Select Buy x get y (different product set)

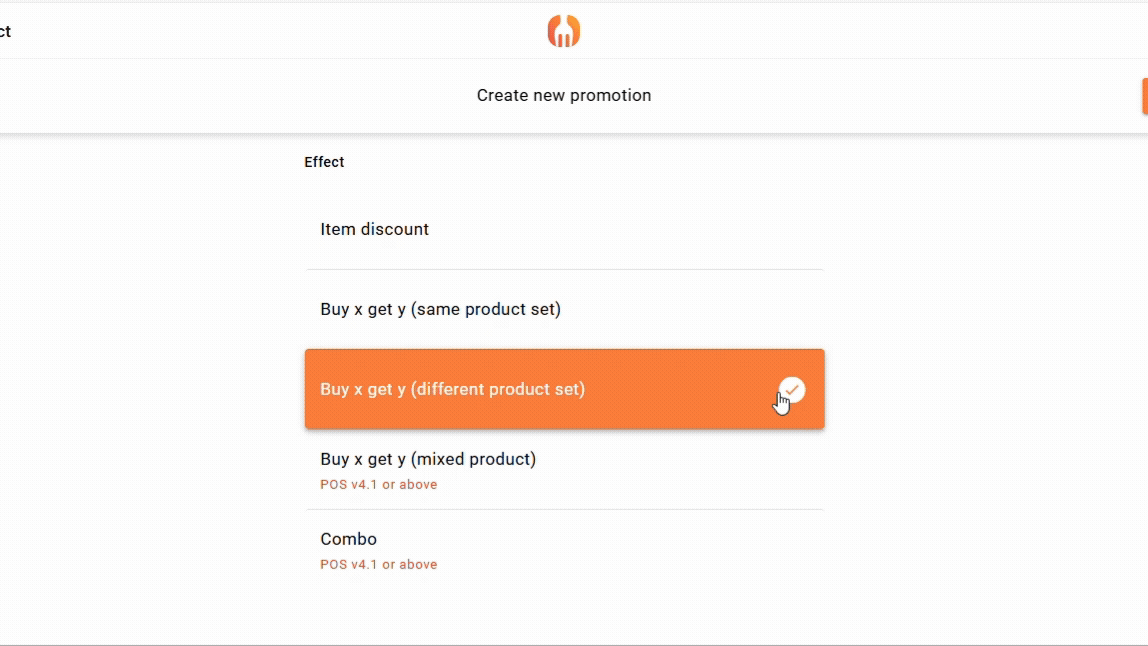point(452,389)
